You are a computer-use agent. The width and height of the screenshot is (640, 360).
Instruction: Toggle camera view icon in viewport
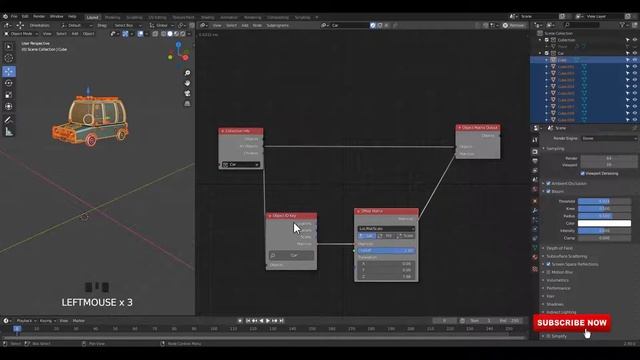pos(187,93)
